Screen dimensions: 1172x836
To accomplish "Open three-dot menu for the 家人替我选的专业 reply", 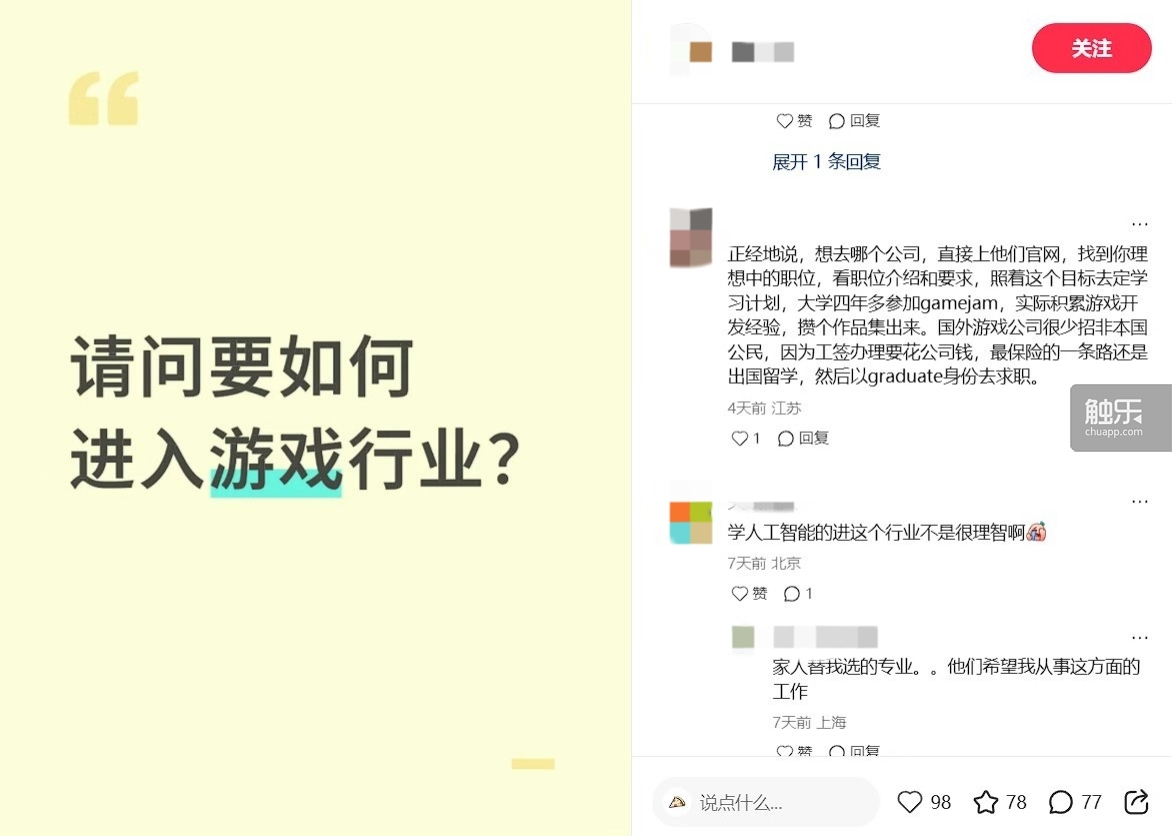I will 1139,637.
